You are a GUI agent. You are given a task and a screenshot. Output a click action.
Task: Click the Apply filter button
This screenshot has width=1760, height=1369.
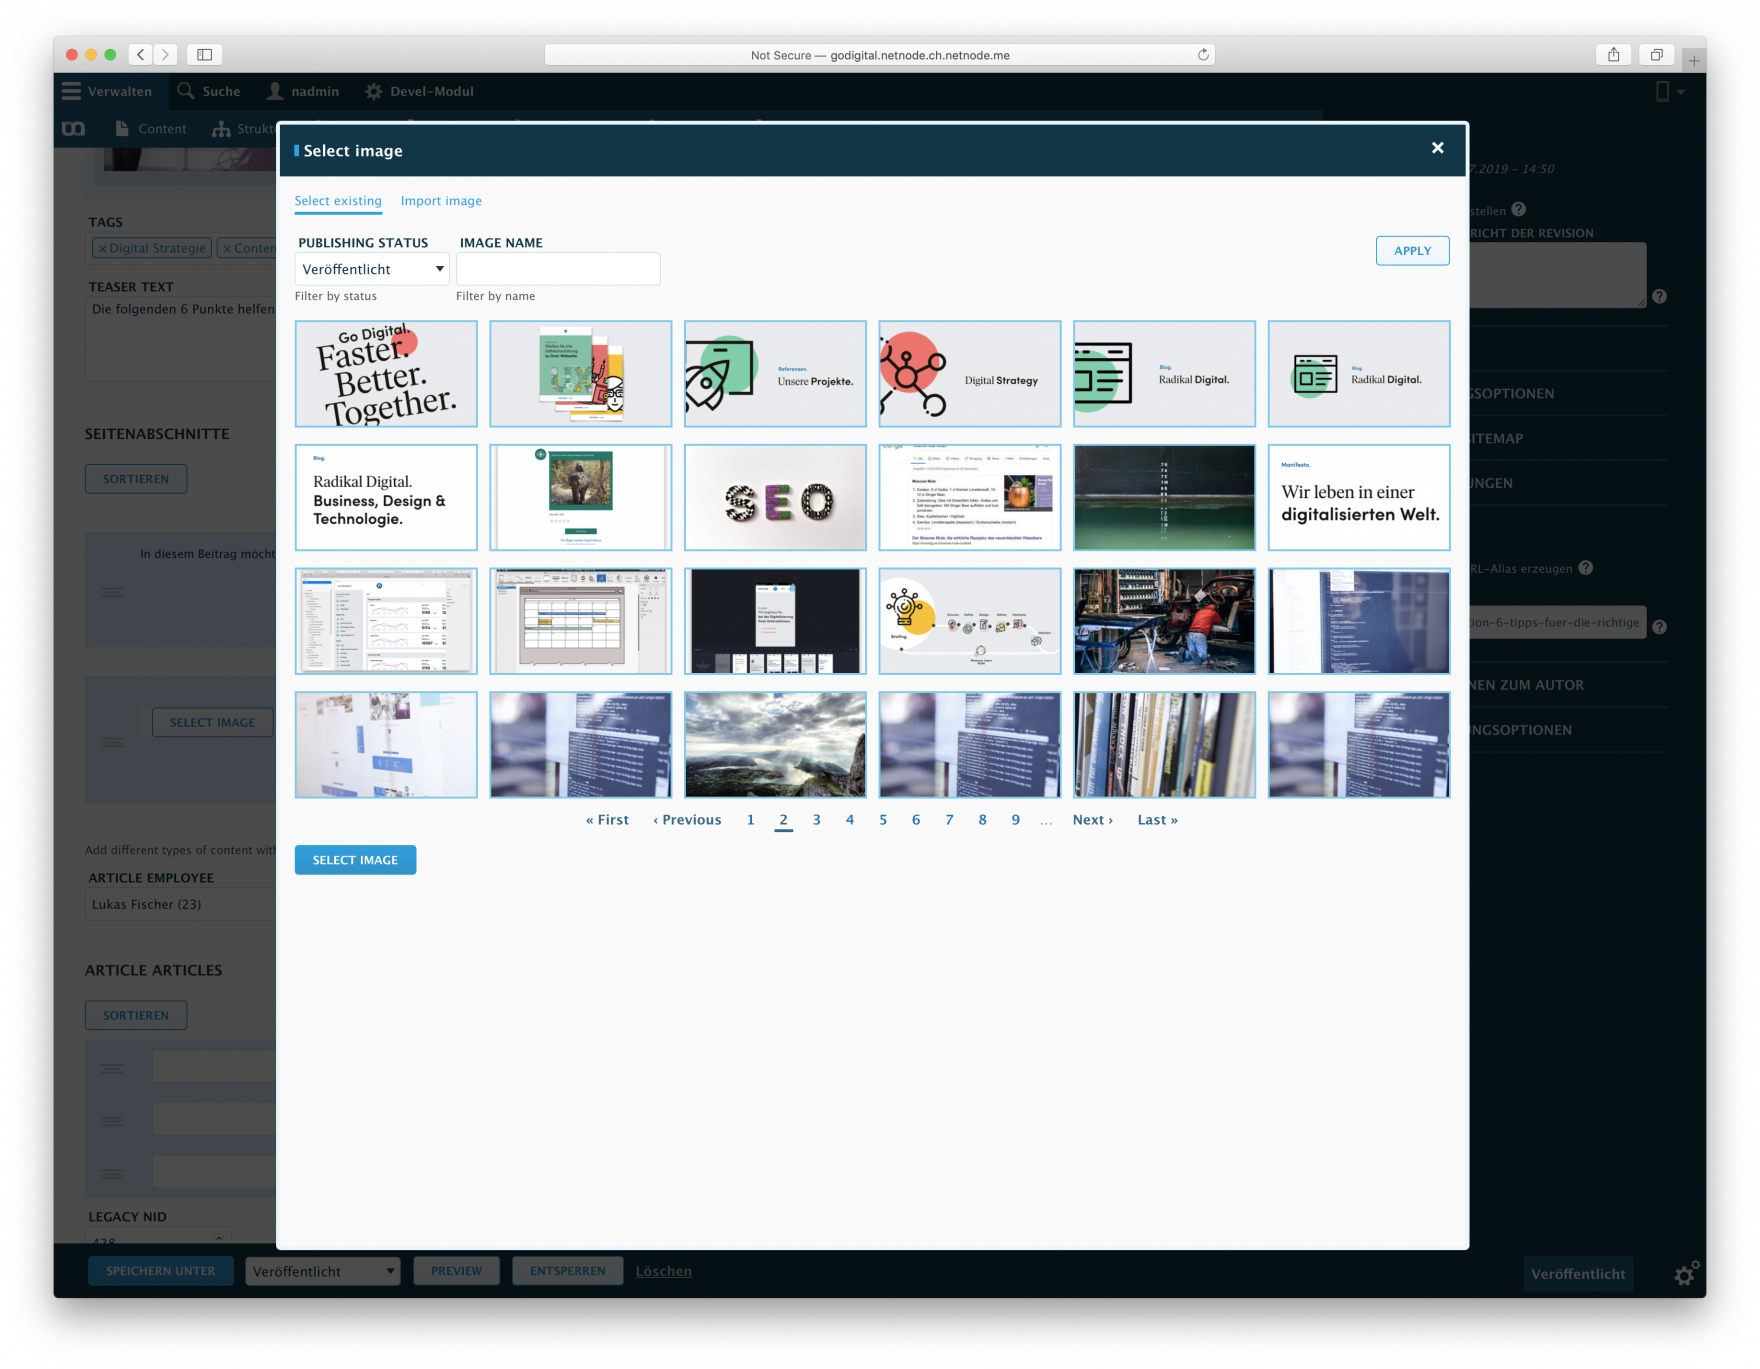[x=1412, y=251]
